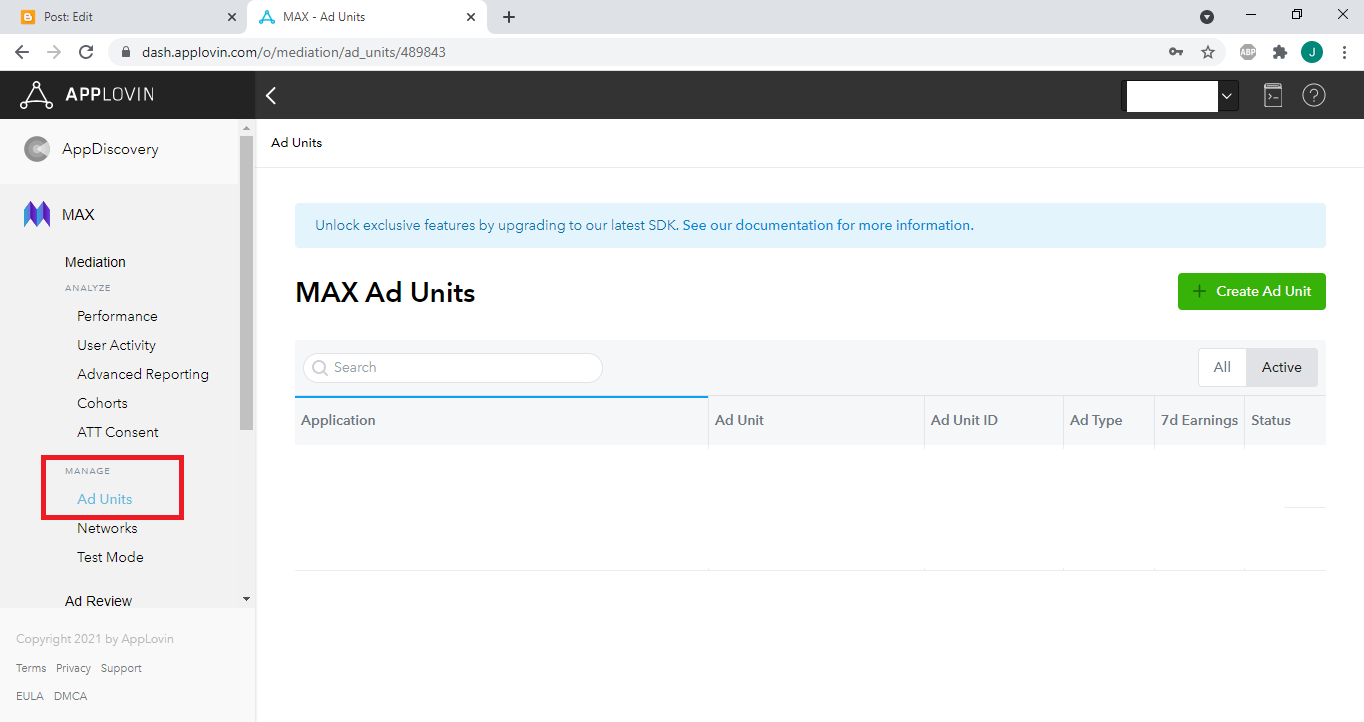
Task: Open the account selector dropdown in header
Action: (x=1180, y=96)
